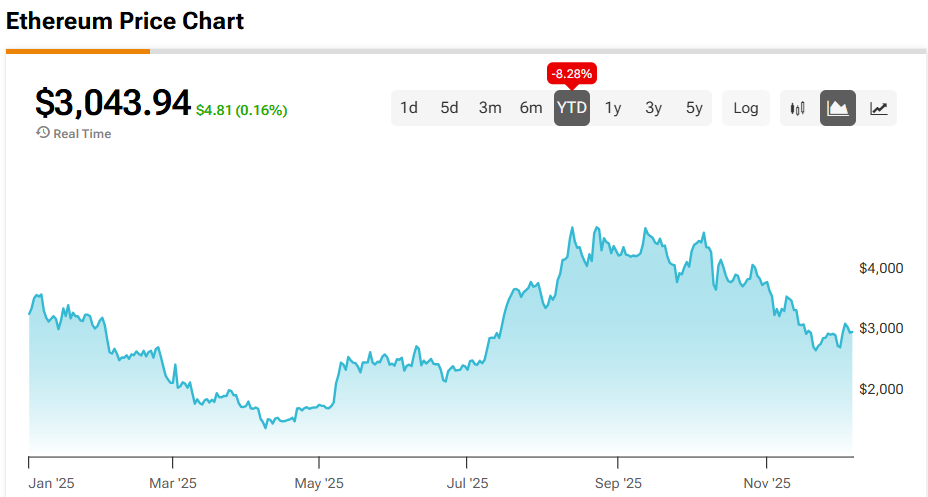The height and width of the screenshot is (497, 928).
Task: Click the green $4.81 (0.16%) change
Action: (241, 110)
